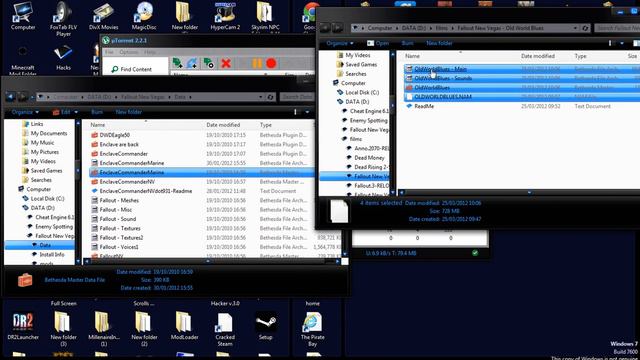Open Hacks desktop icon

click(63, 58)
